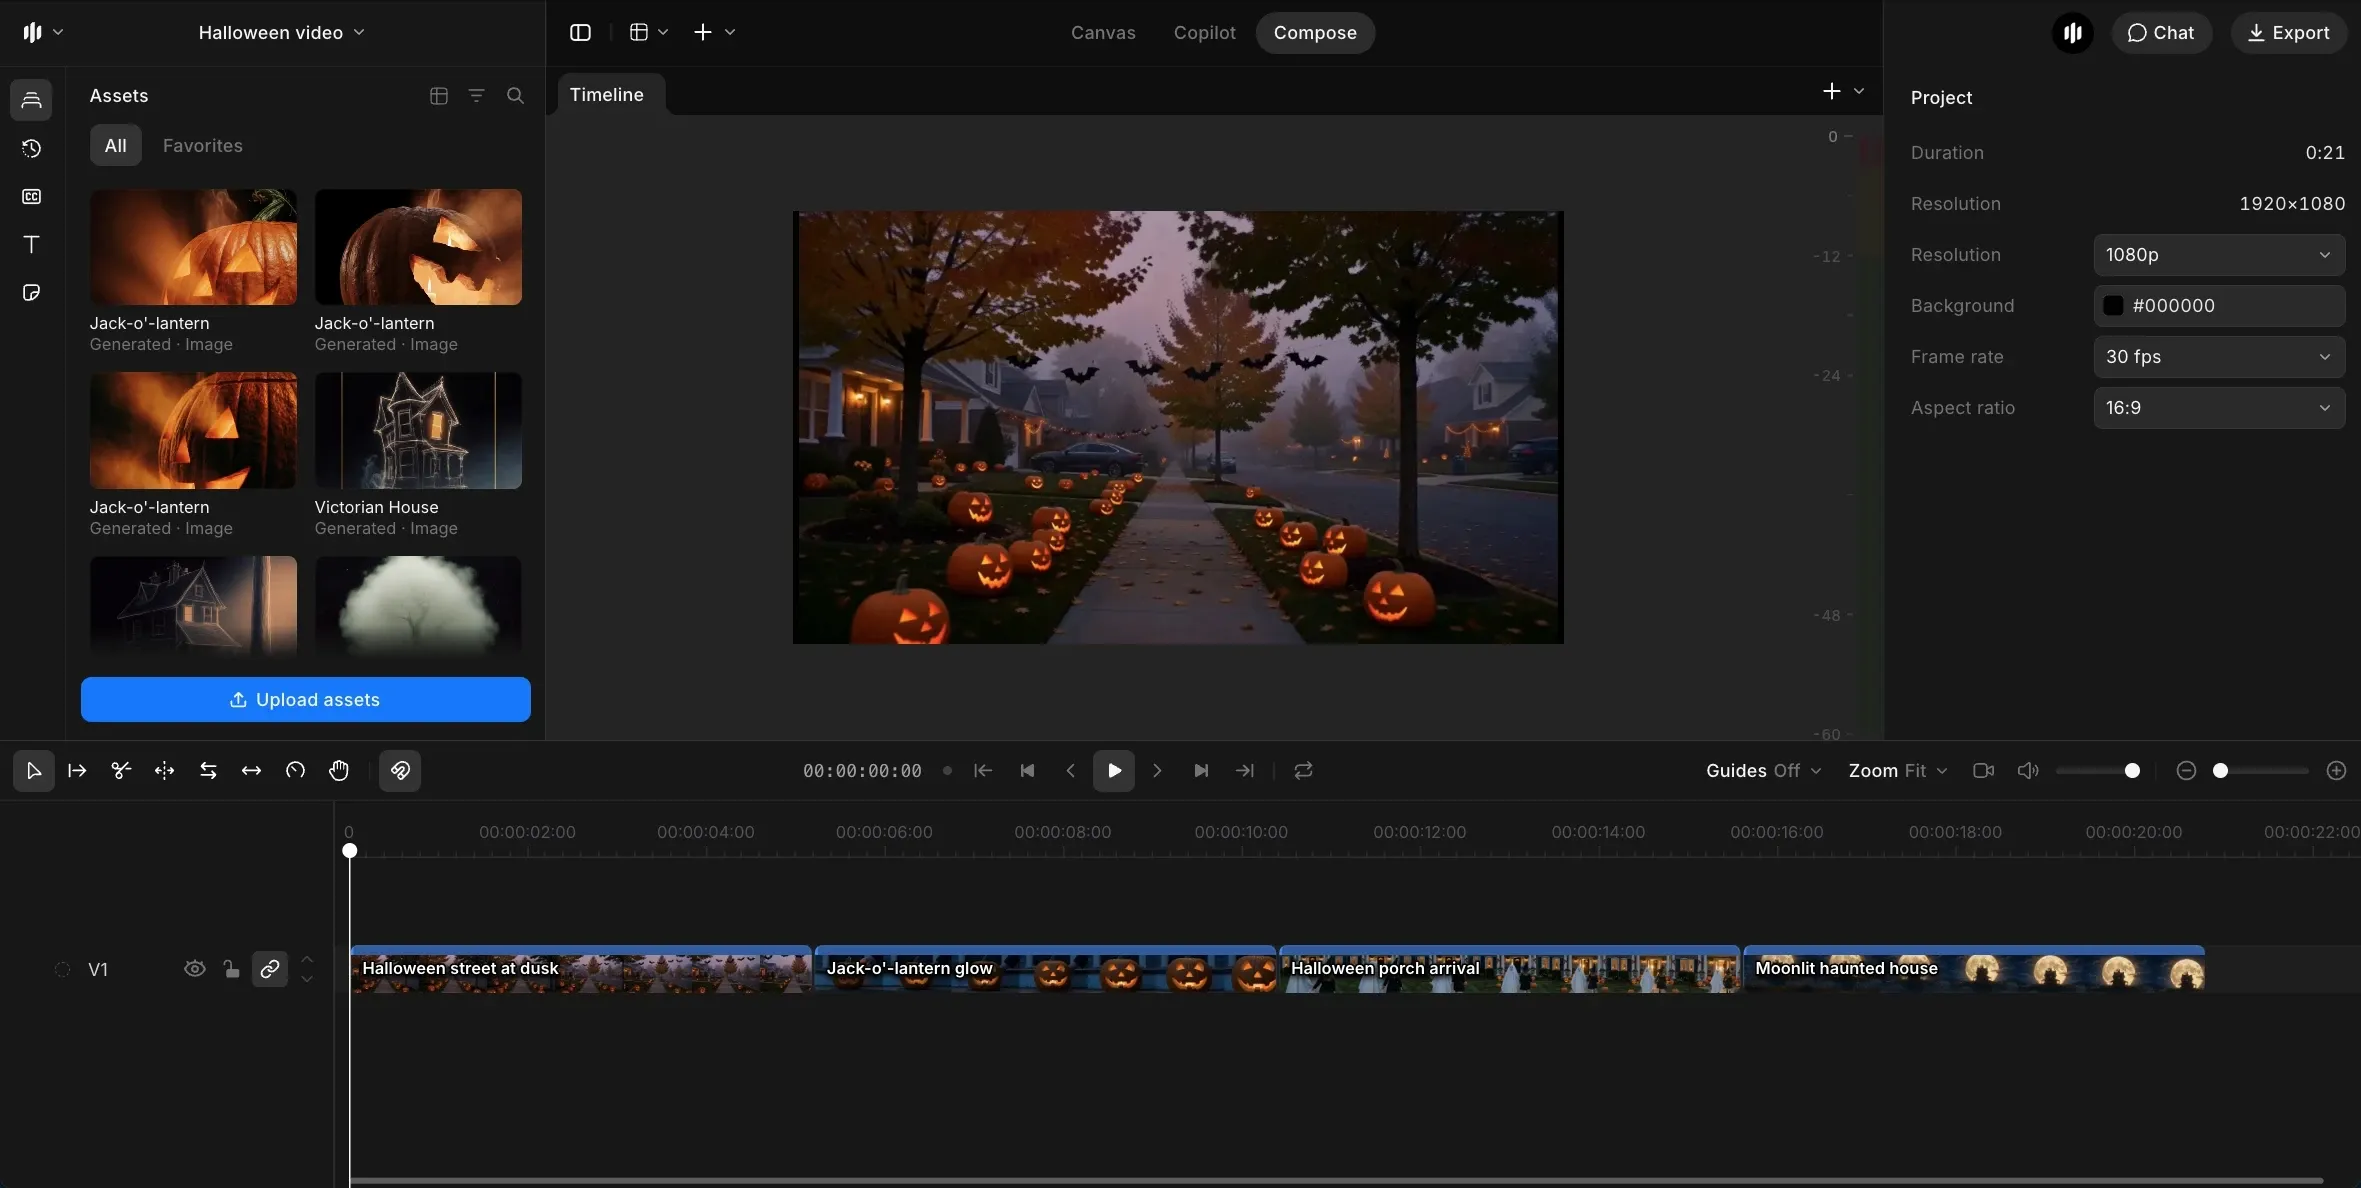
Task: Open the Zoom Fit dropdown
Action: click(1897, 771)
